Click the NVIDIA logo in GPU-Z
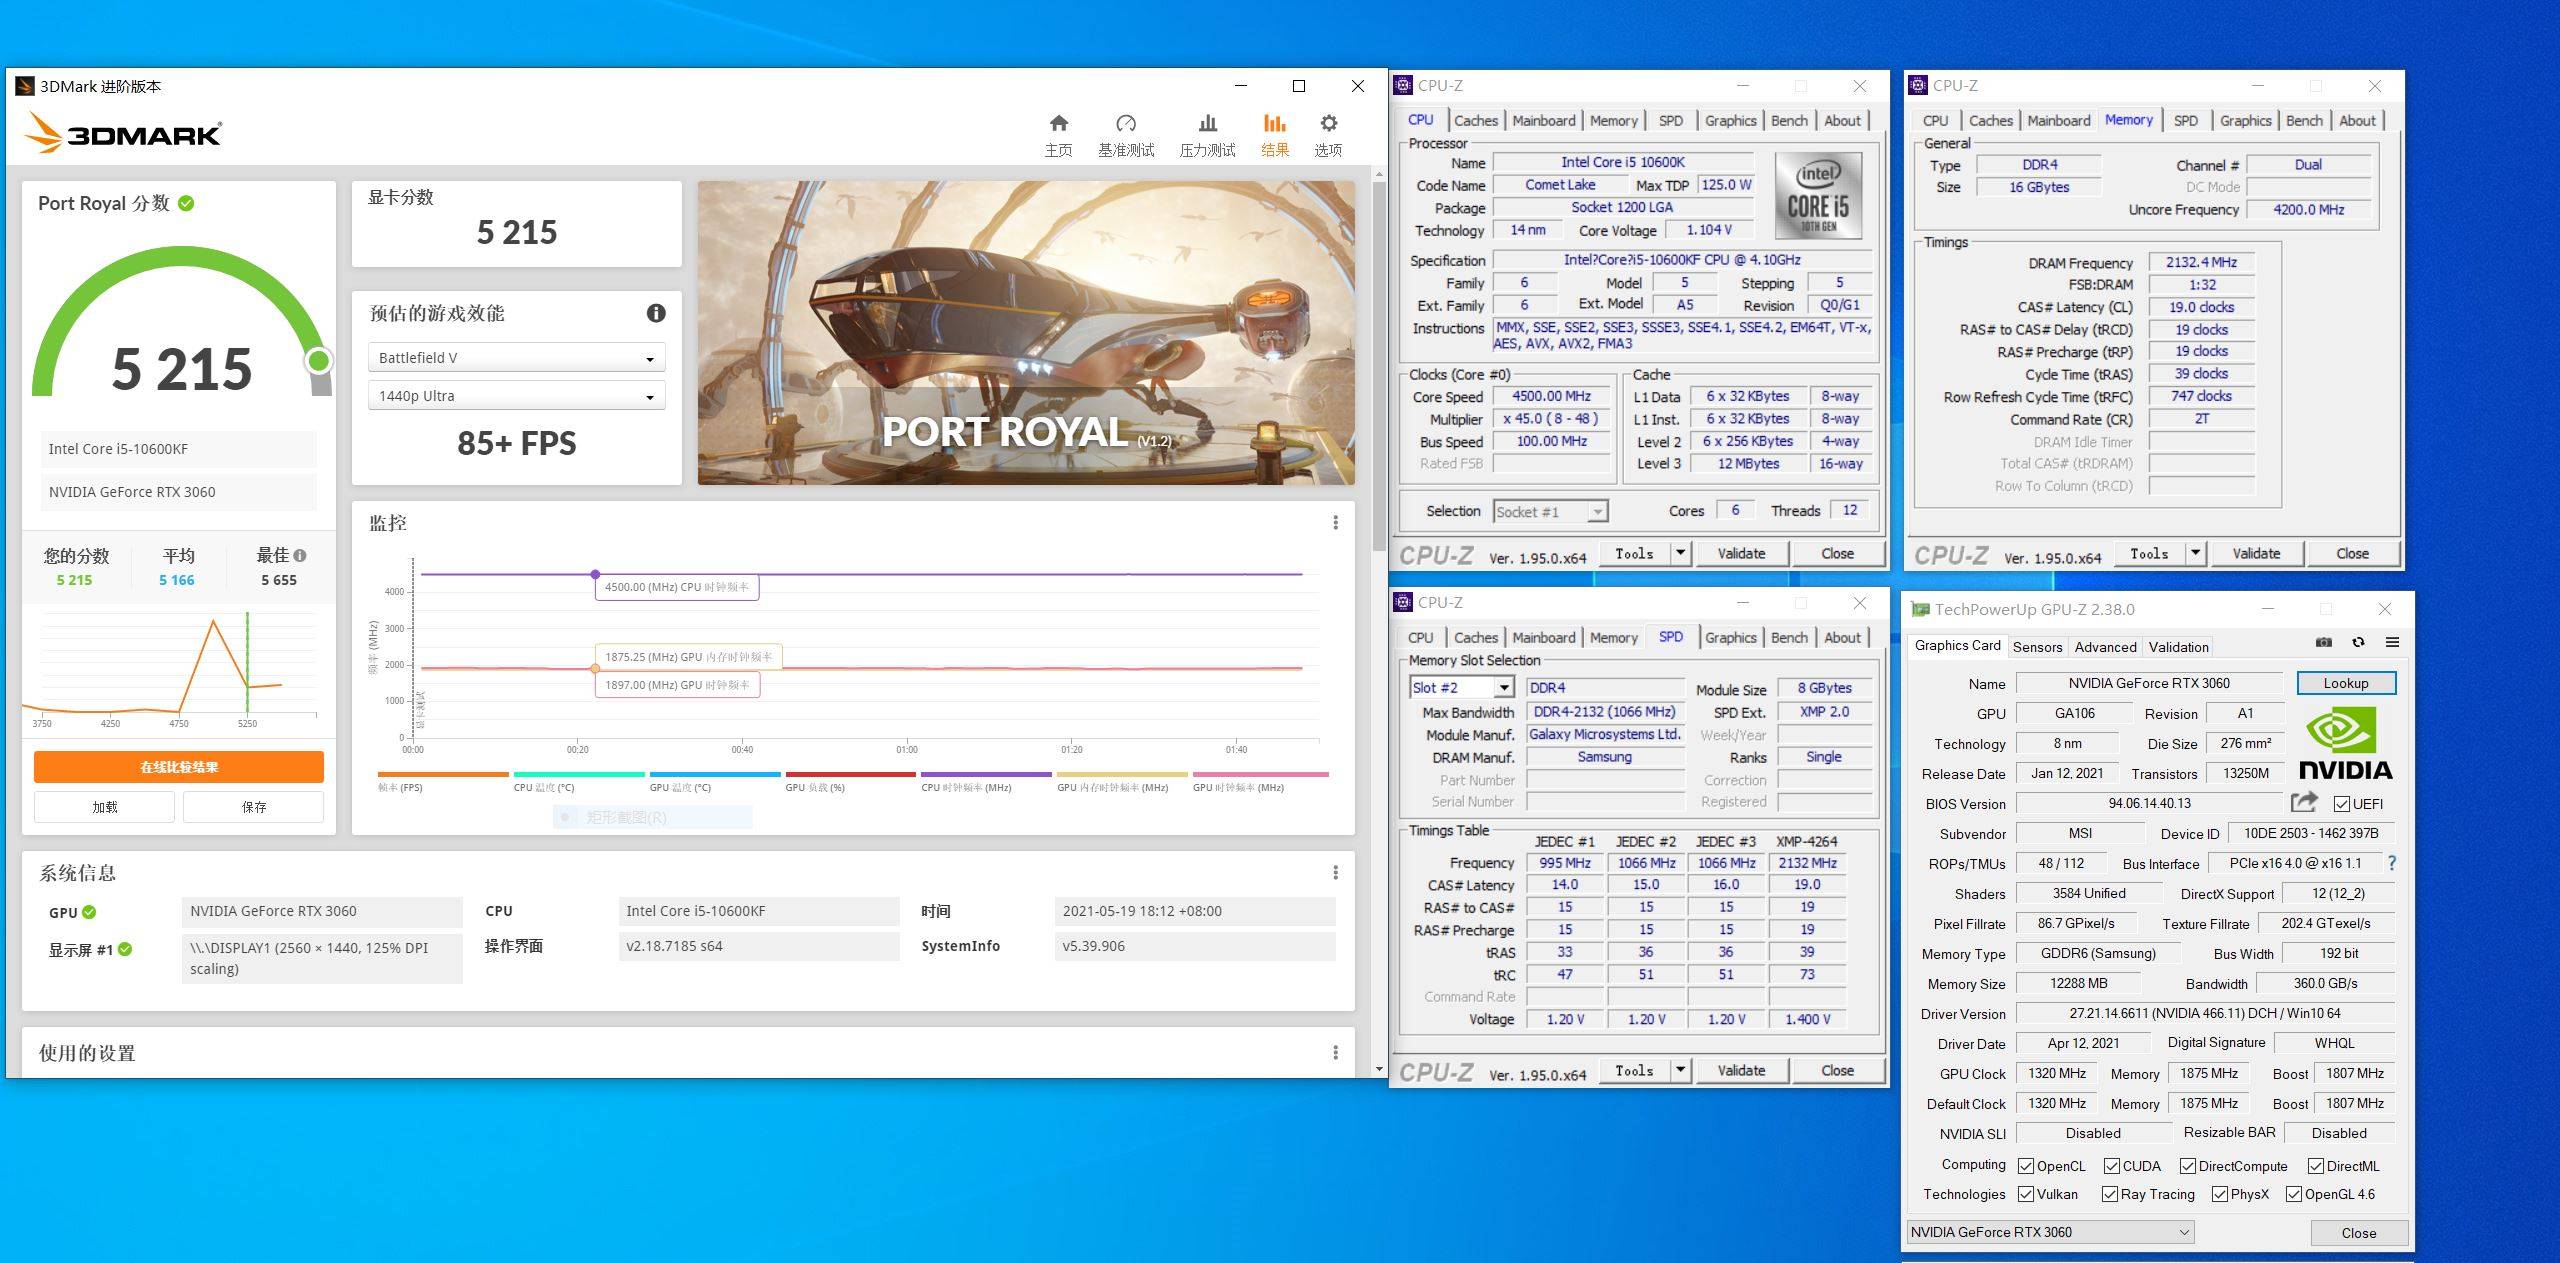Image resolution: width=2560 pixels, height=1263 pixels. (2345, 743)
